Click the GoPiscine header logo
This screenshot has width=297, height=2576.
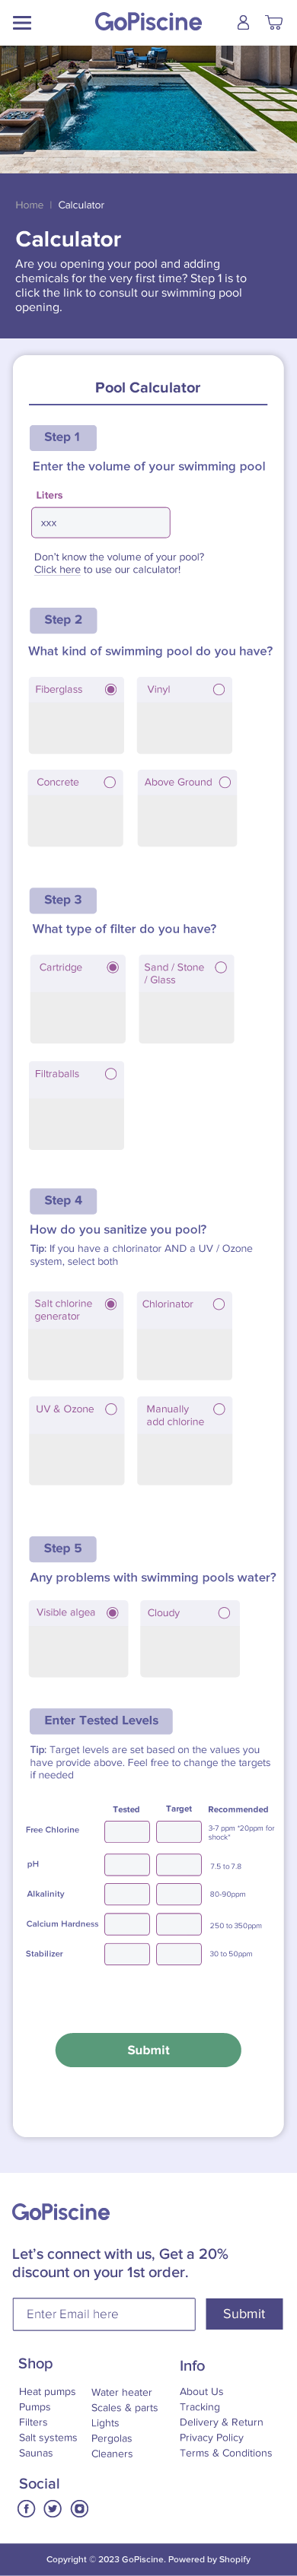(x=148, y=22)
